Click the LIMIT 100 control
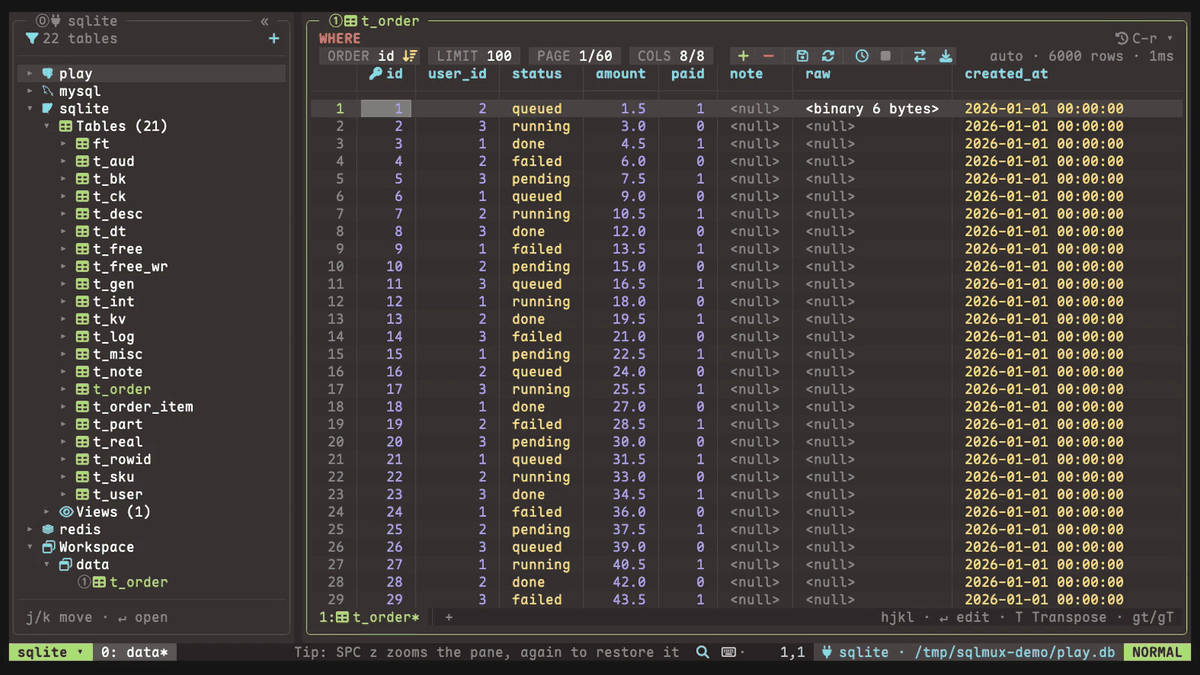The image size is (1200, 675). click(474, 56)
